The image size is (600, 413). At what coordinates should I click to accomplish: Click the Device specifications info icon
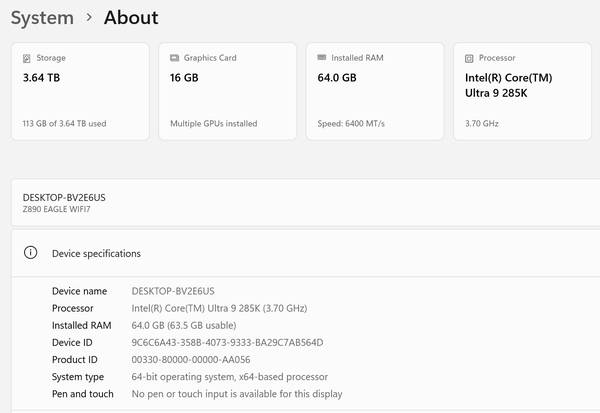click(x=31, y=253)
